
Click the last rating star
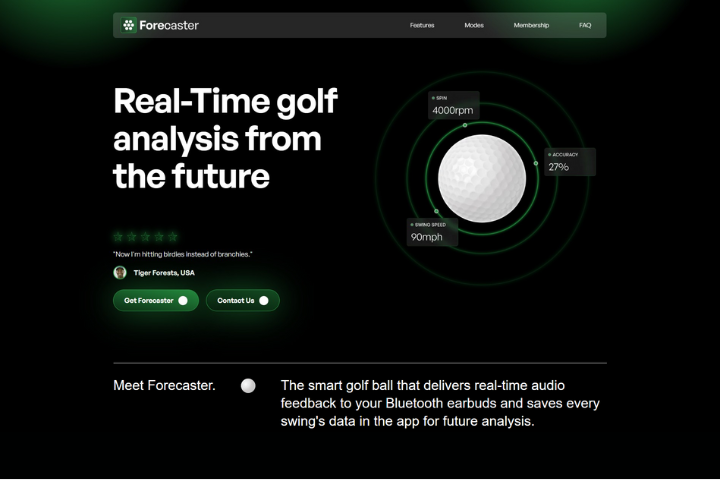click(173, 237)
